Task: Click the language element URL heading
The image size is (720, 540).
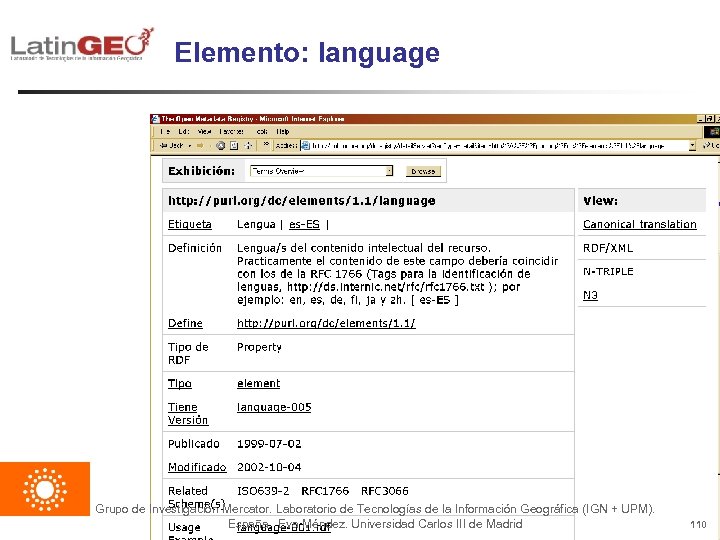Action: (x=302, y=201)
